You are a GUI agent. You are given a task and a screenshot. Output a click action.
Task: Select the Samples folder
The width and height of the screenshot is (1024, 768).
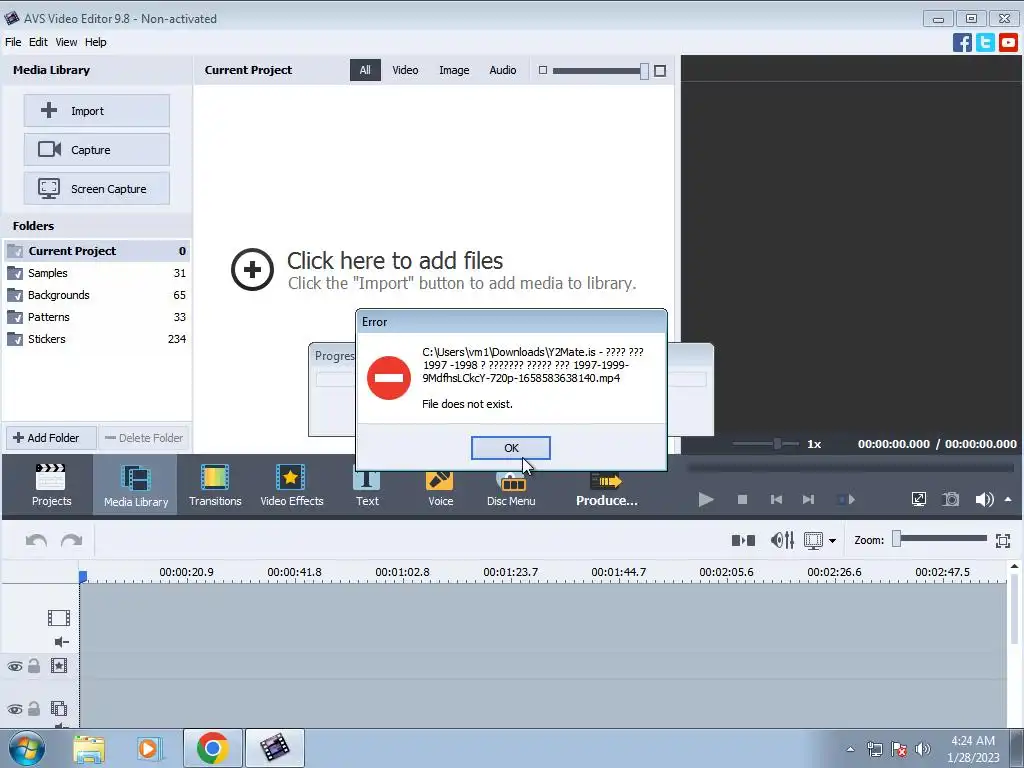pos(97,273)
